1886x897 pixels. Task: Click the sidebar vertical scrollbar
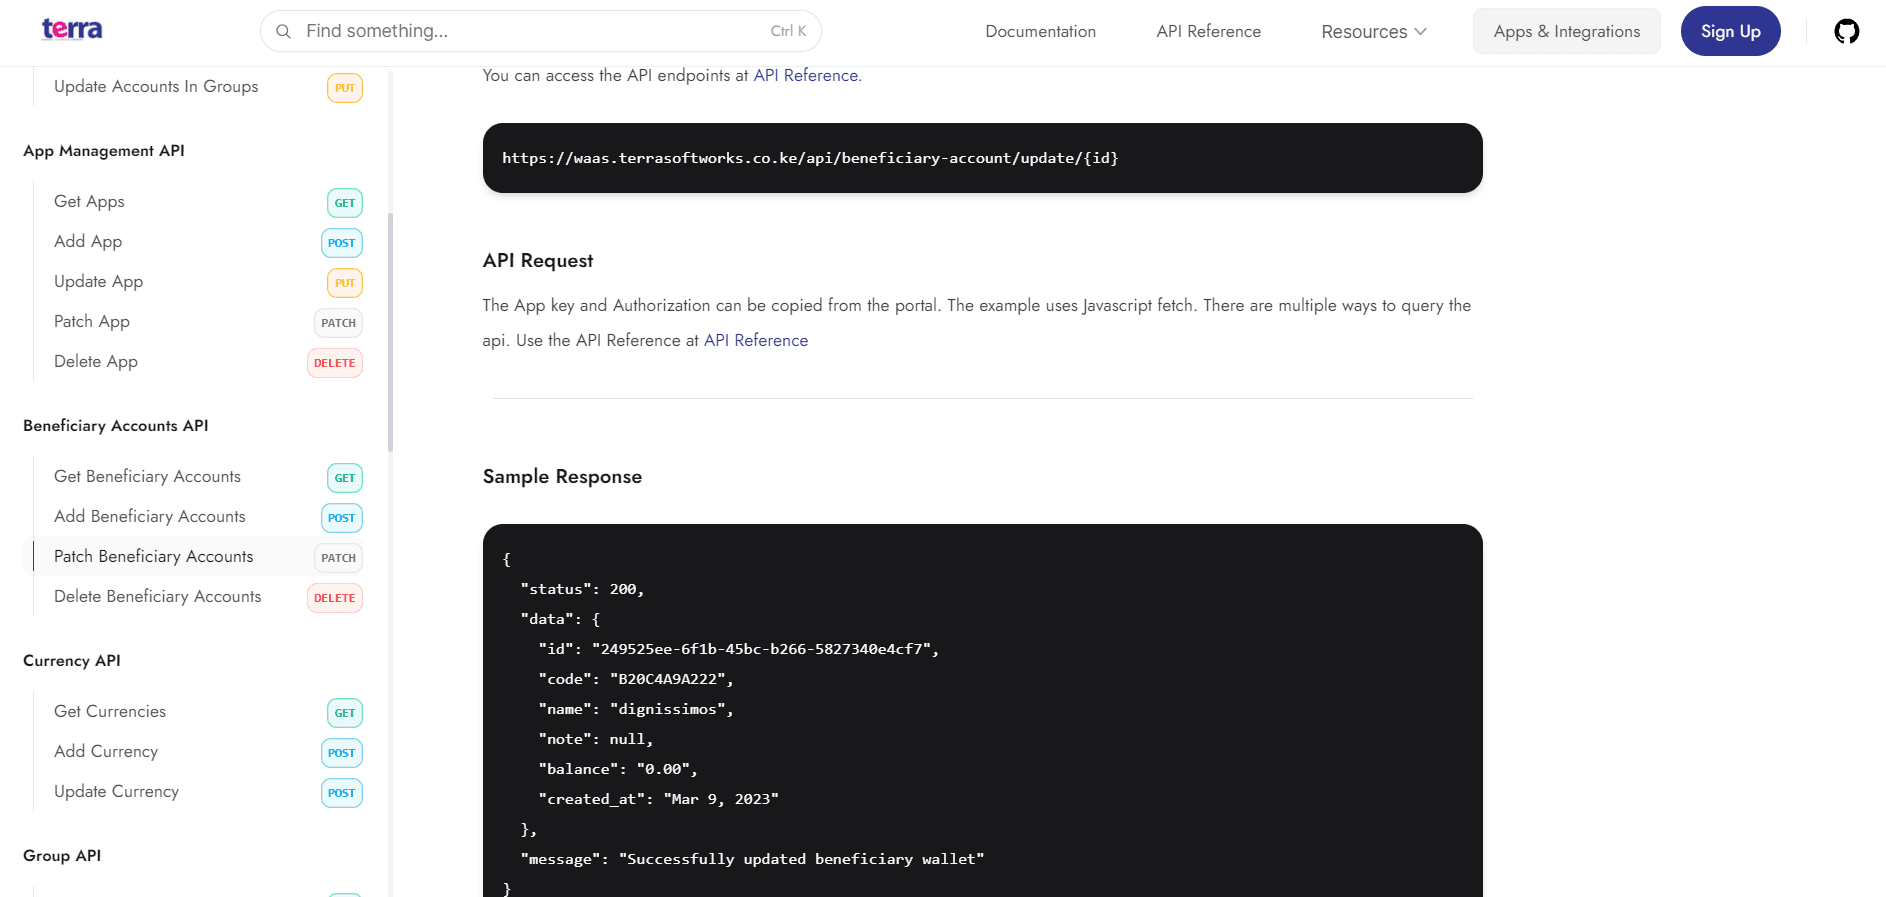pyautogui.click(x=390, y=332)
